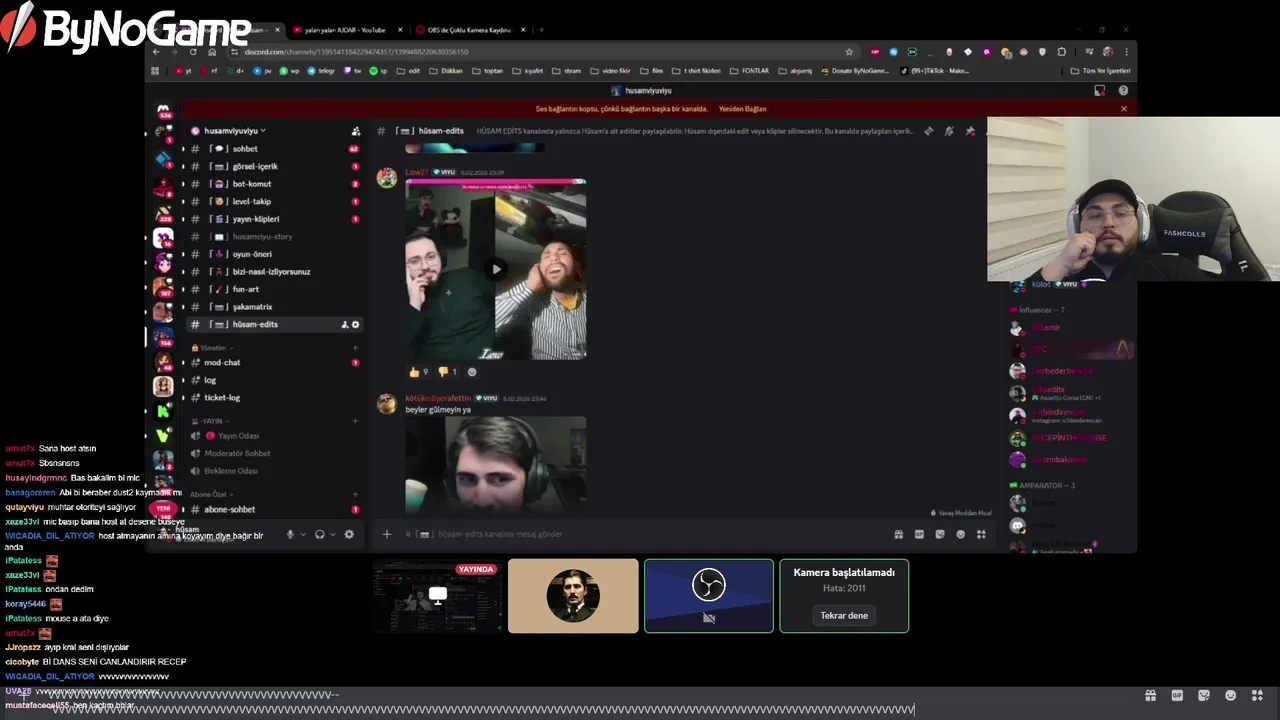Open the GIF picker icon
This screenshot has width=1280, height=720.
pyautogui.click(x=919, y=534)
